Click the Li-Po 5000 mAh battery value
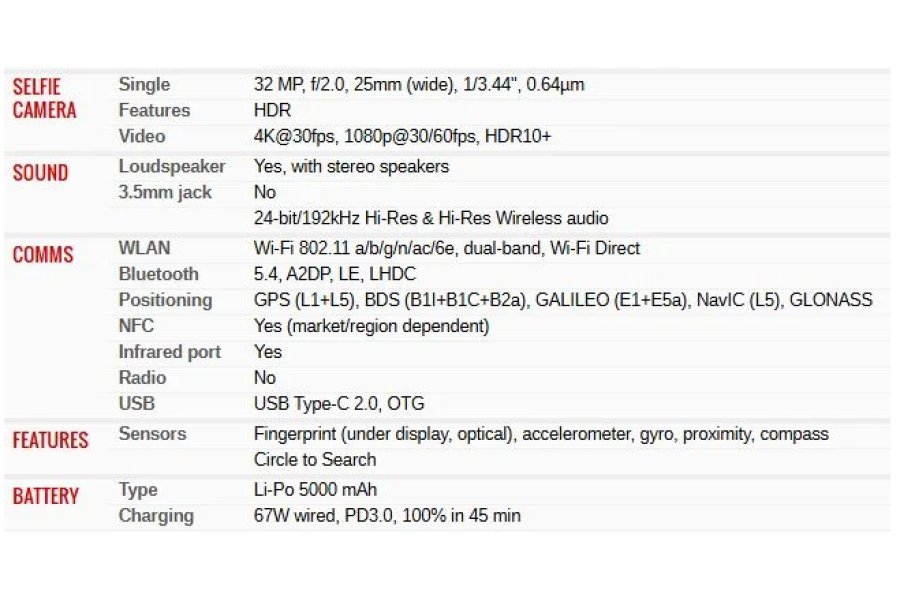This screenshot has height=600, width=900. 315,490
